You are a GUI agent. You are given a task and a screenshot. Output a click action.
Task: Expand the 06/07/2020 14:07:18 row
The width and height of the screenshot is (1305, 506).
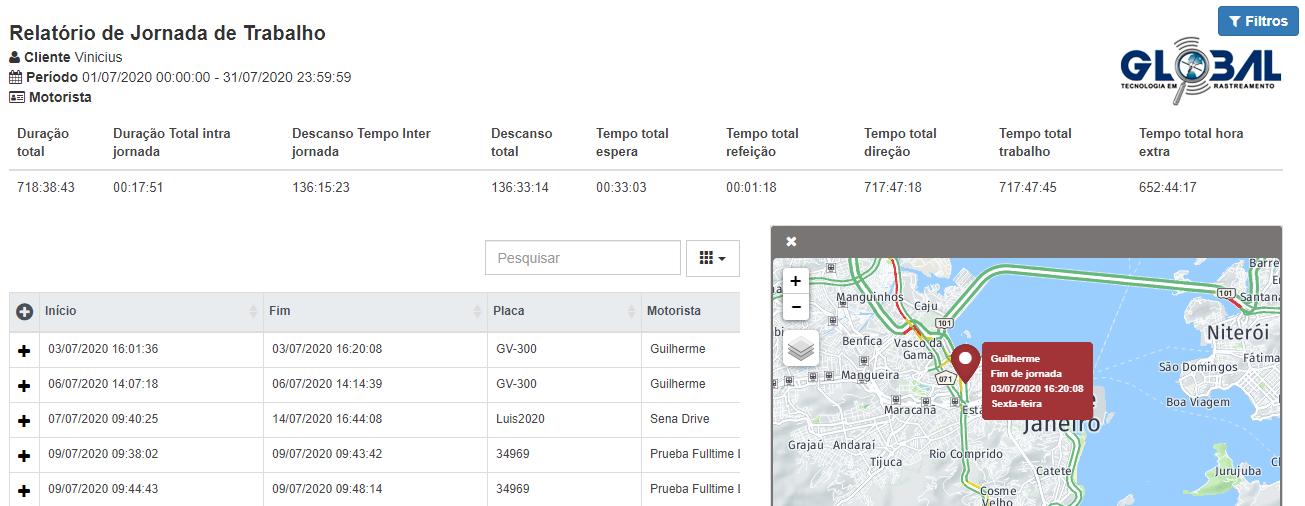point(25,385)
